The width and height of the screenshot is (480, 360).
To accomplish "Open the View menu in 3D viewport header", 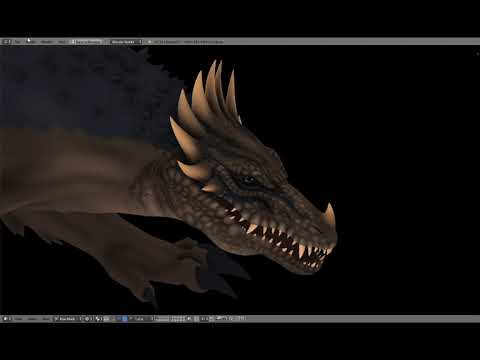I will pyautogui.click(x=19, y=319).
